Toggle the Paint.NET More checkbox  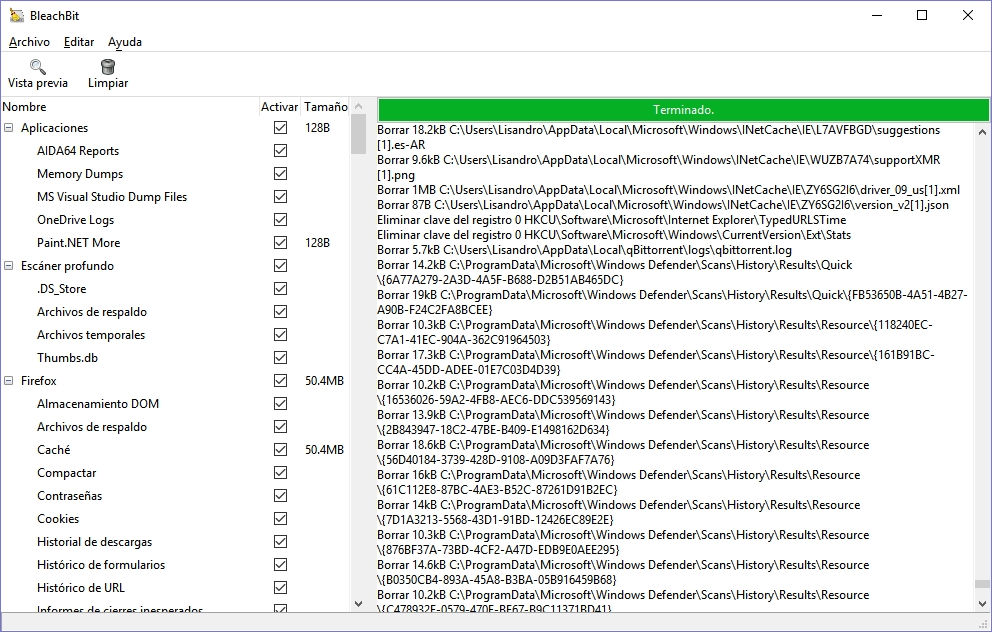(280, 242)
